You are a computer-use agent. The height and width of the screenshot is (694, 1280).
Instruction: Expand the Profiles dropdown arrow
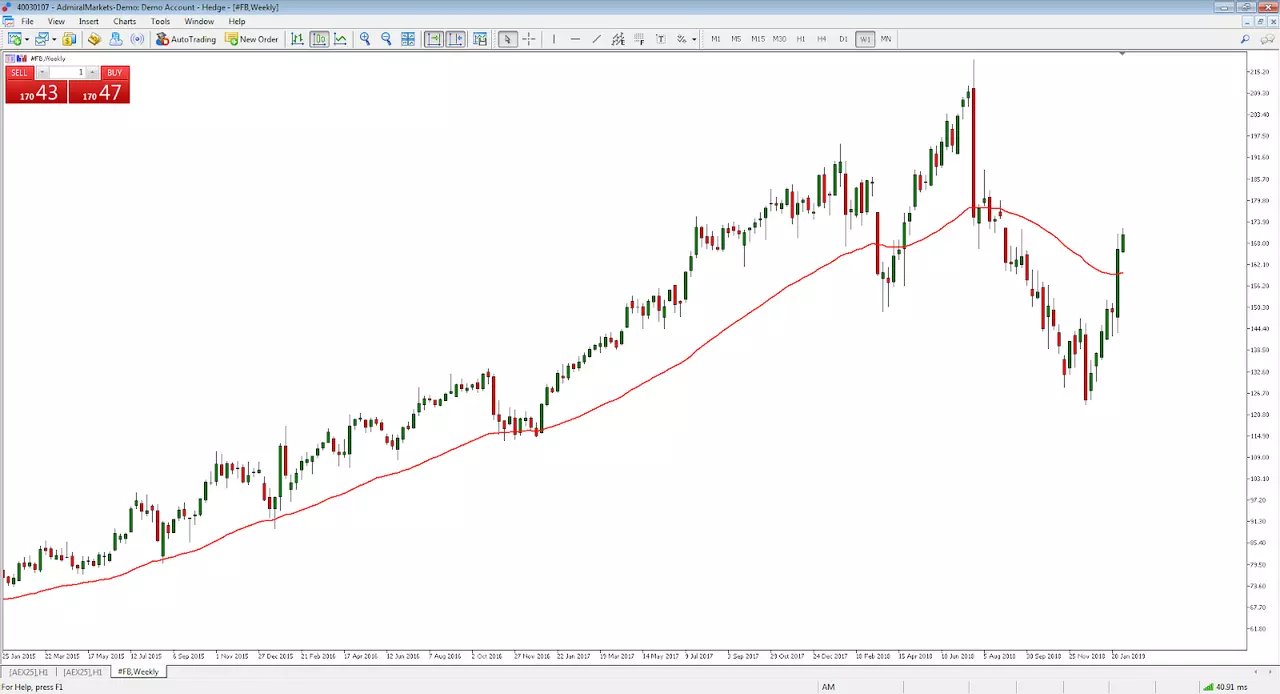point(54,39)
